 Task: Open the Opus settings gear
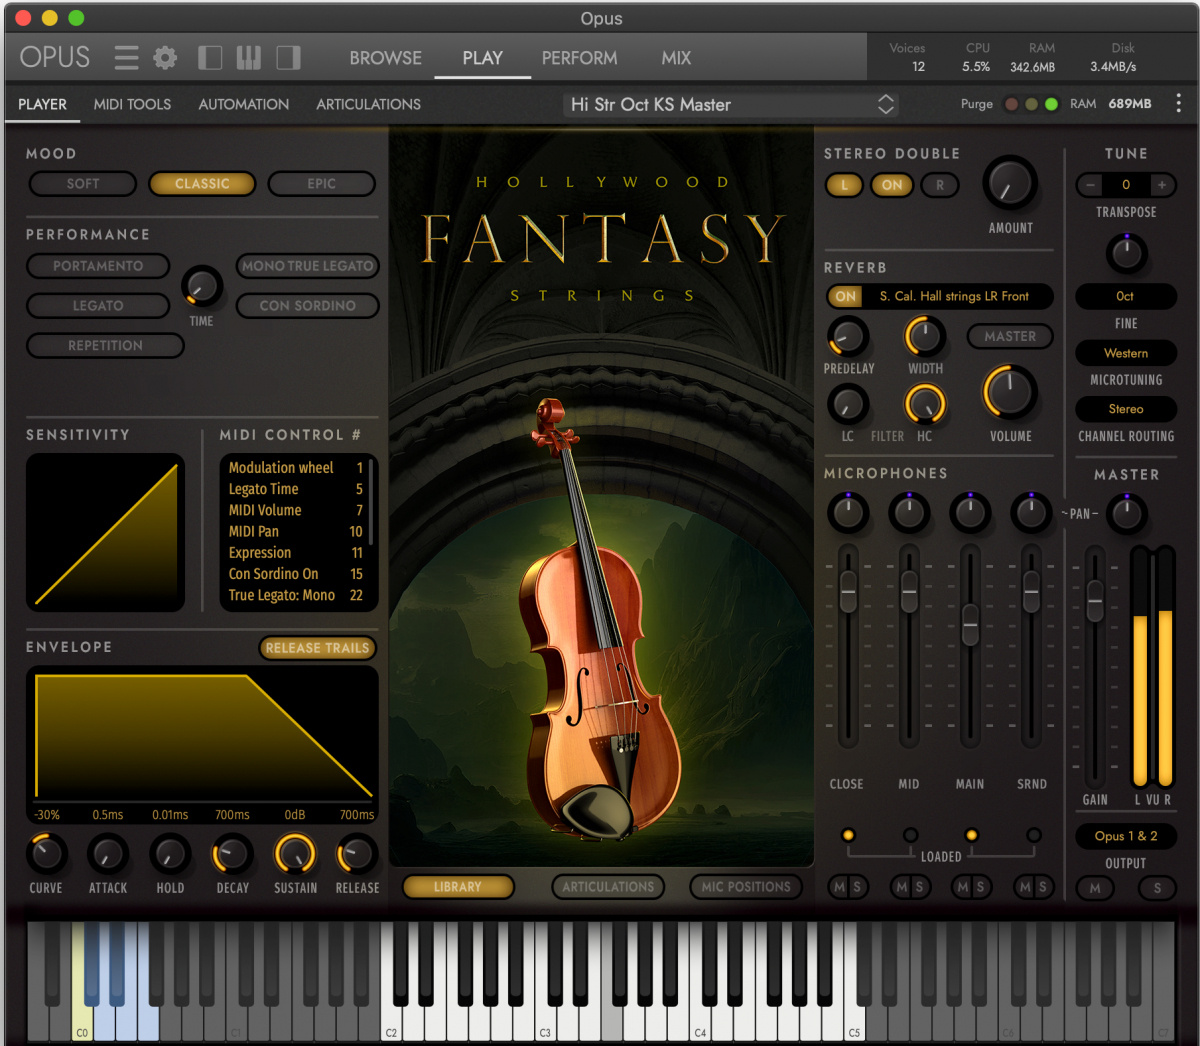pos(164,57)
